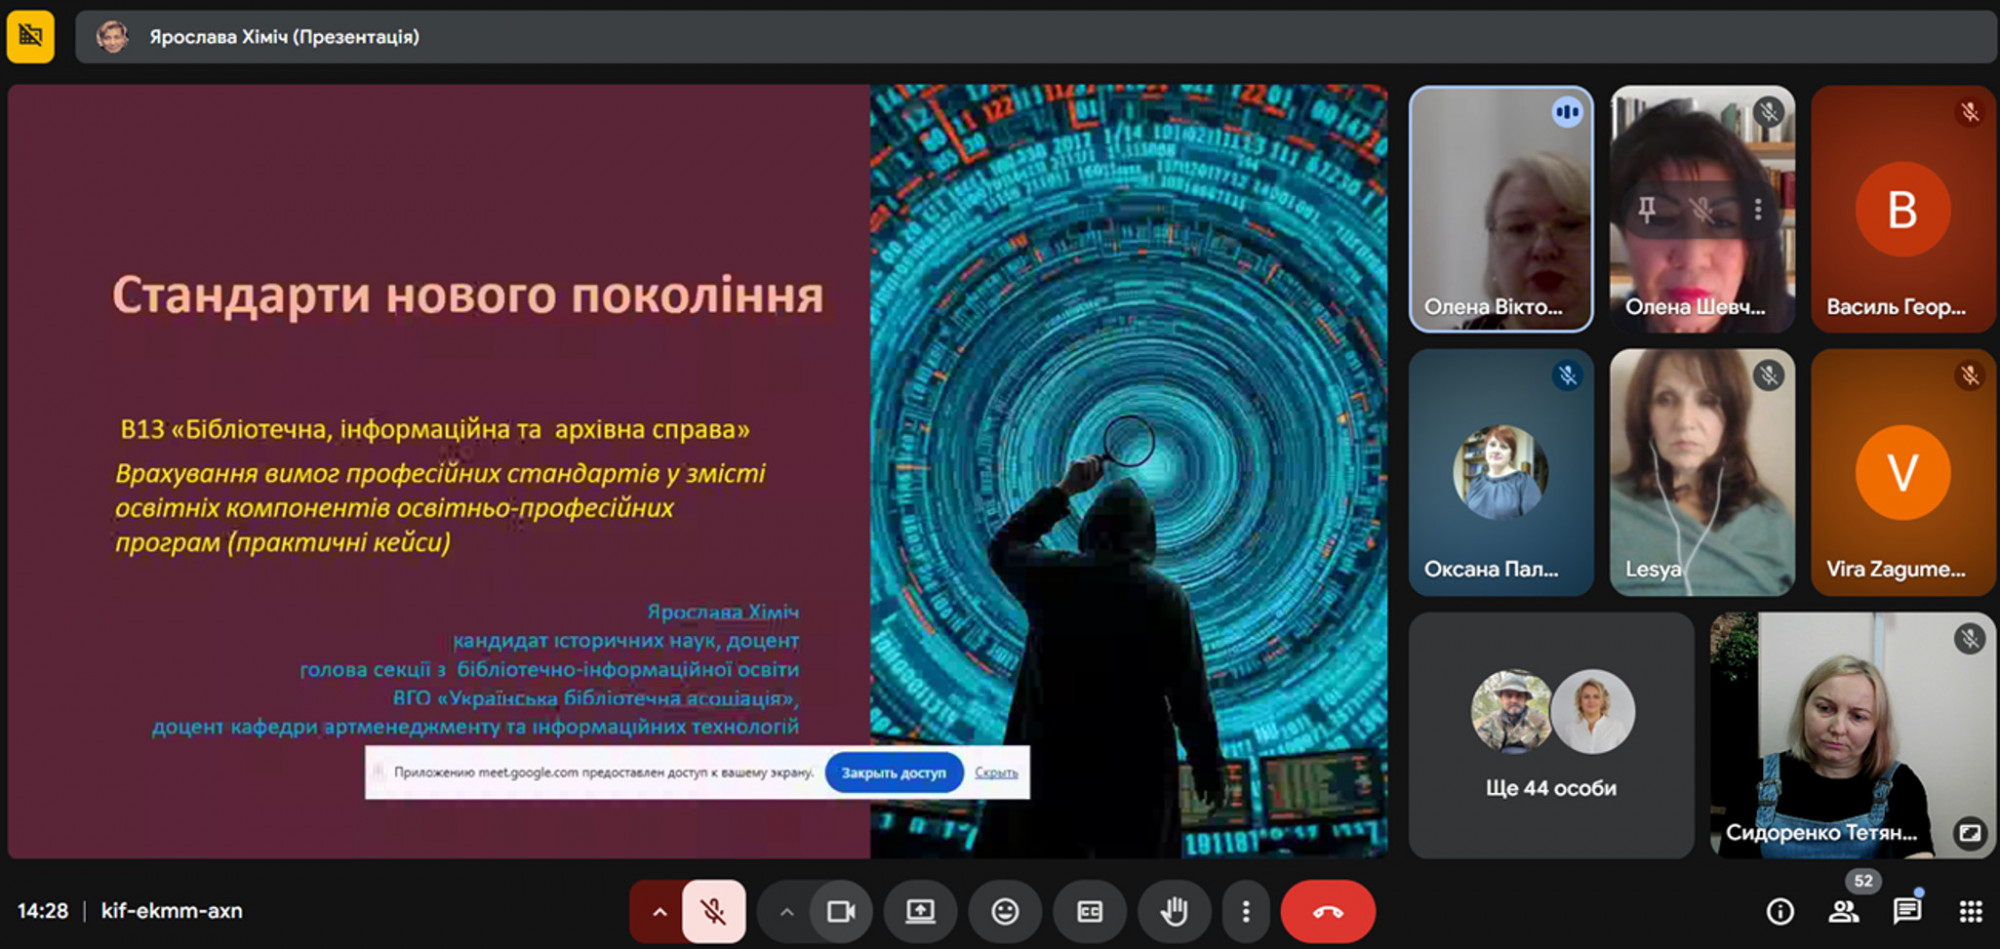The width and height of the screenshot is (2000, 949).
Task: Open the chat messages panel
Action: tap(1906, 911)
